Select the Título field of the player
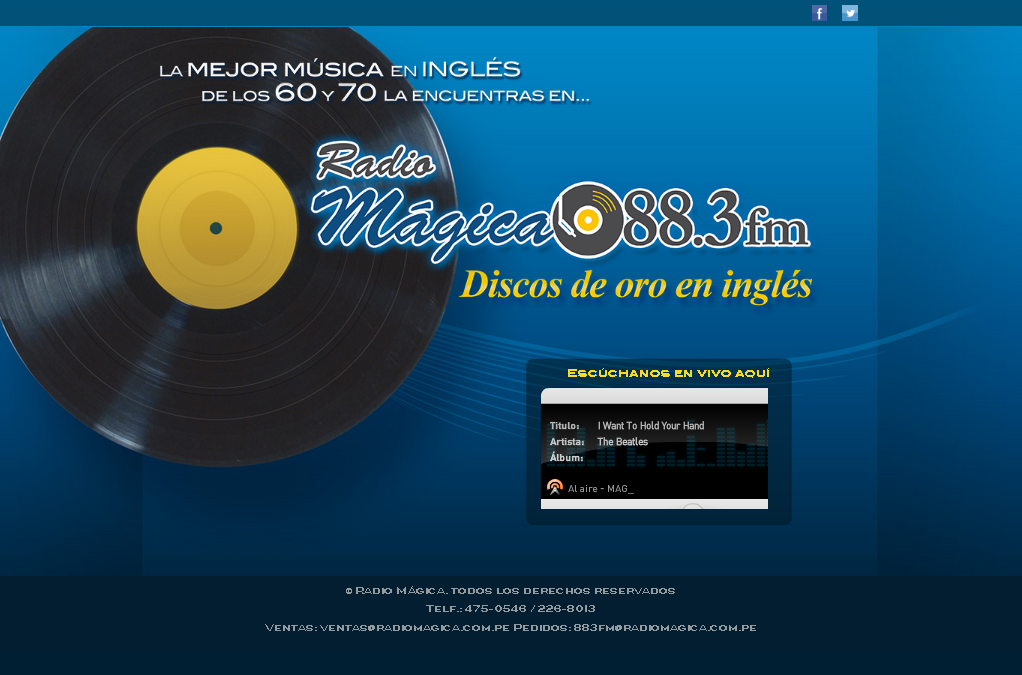This screenshot has width=1022, height=675. [x=565, y=425]
